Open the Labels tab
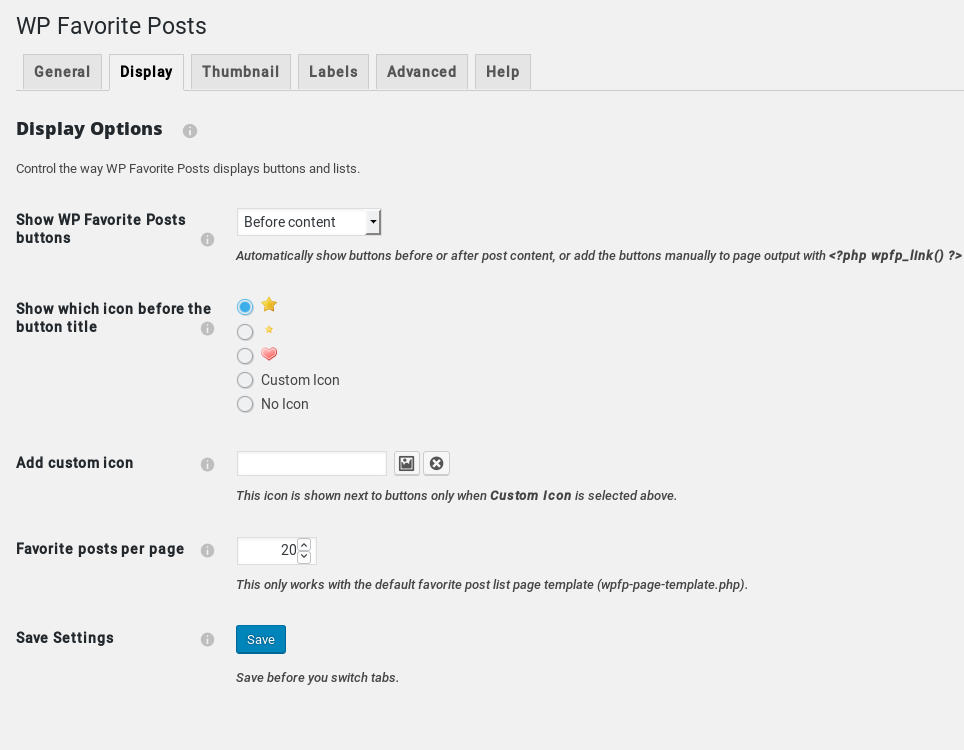This screenshot has height=750, width=964. coord(333,72)
